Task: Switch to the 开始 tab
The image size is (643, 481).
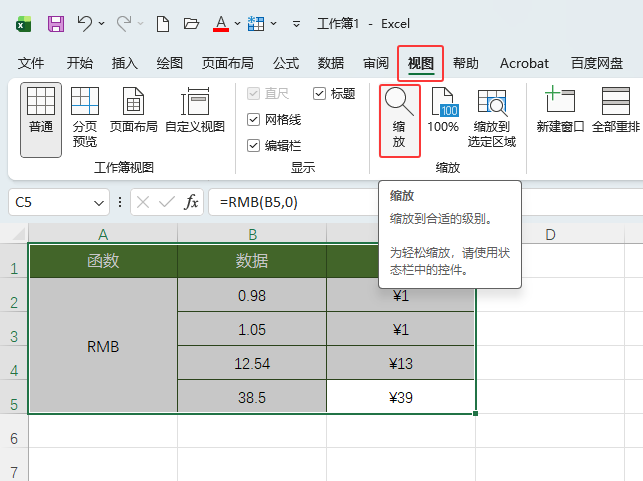Action: [x=80, y=63]
